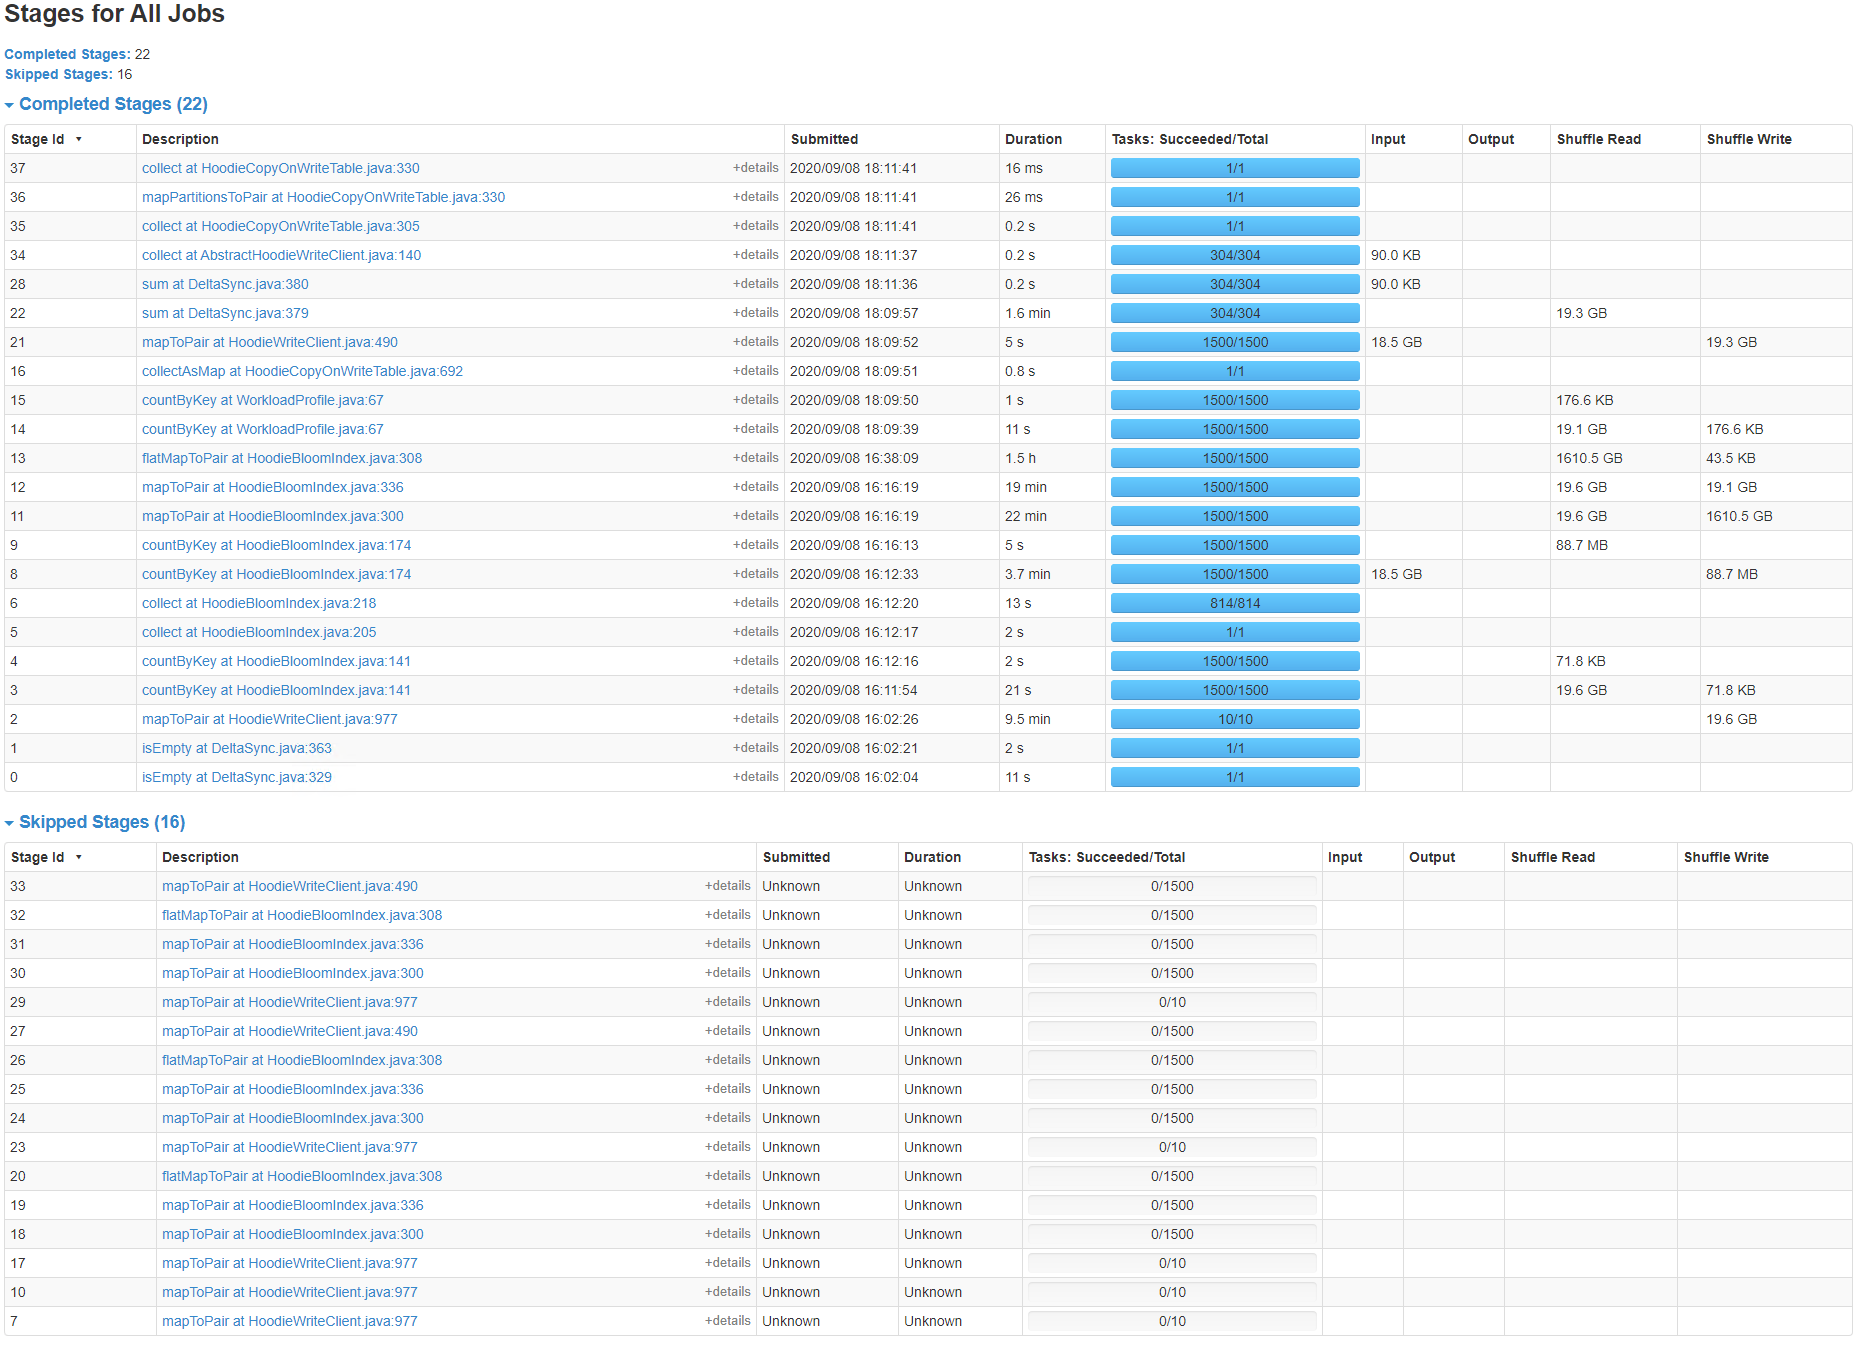Collapse the Completed Stages (22) section
The width and height of the screenshot is (1859, 1349).
point(106,104)
